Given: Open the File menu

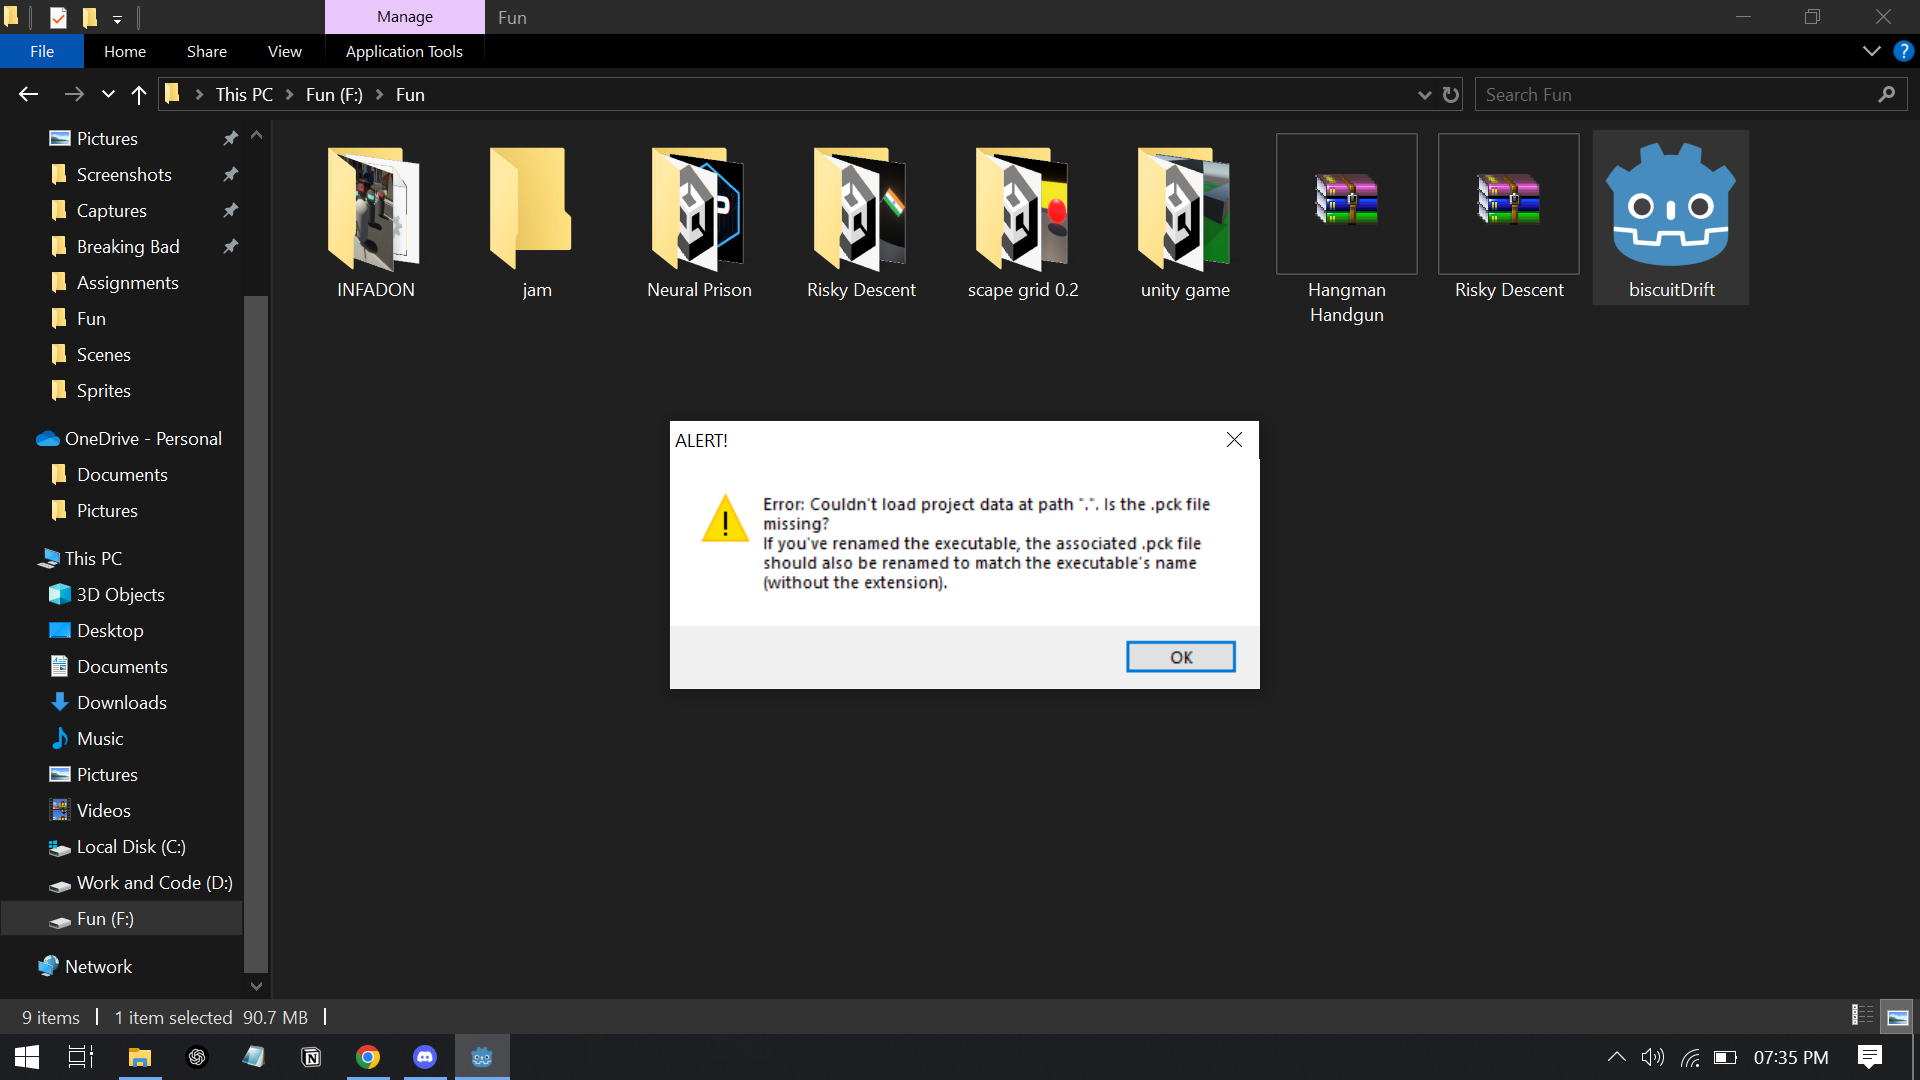Looking at the screenshot, I should click(x=42, y=51).
